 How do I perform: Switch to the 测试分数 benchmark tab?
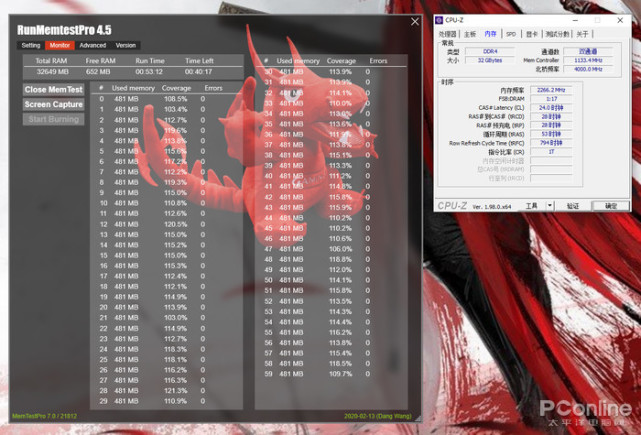557,34
